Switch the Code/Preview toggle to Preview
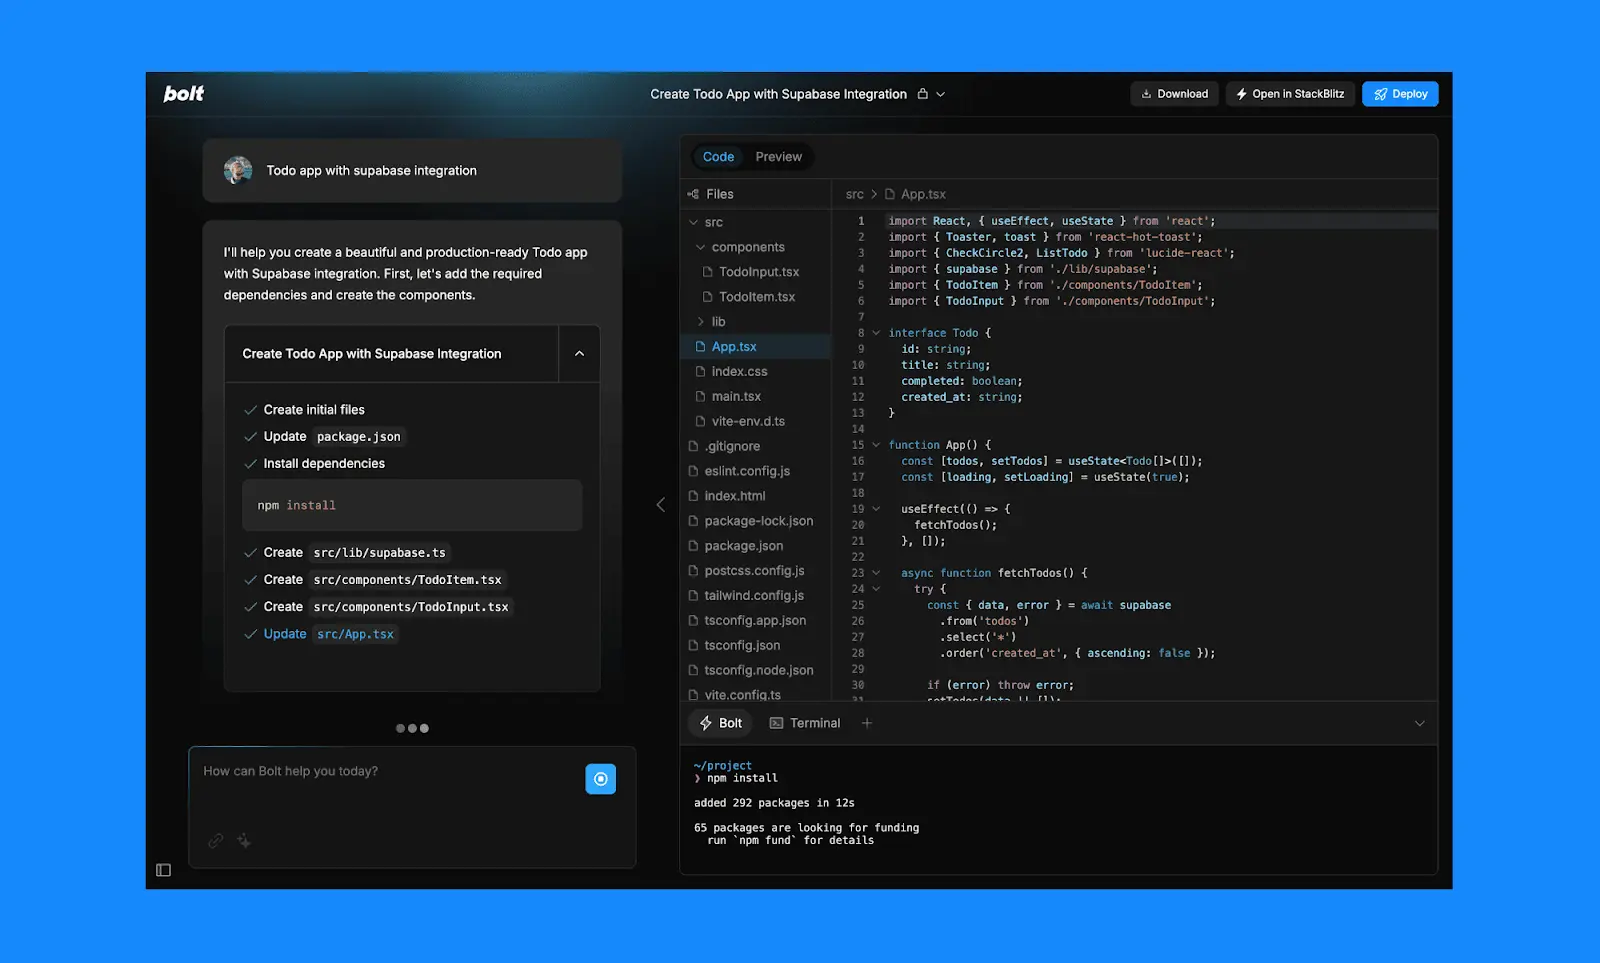 click(778, 156)
